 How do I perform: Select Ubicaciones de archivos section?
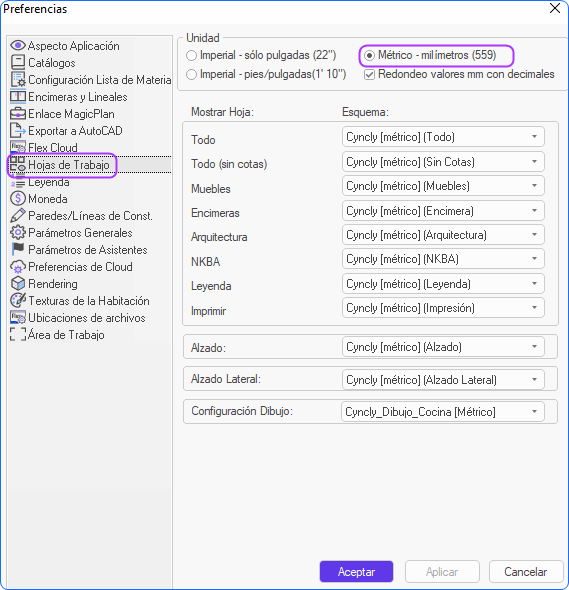(x=87, y=317)
